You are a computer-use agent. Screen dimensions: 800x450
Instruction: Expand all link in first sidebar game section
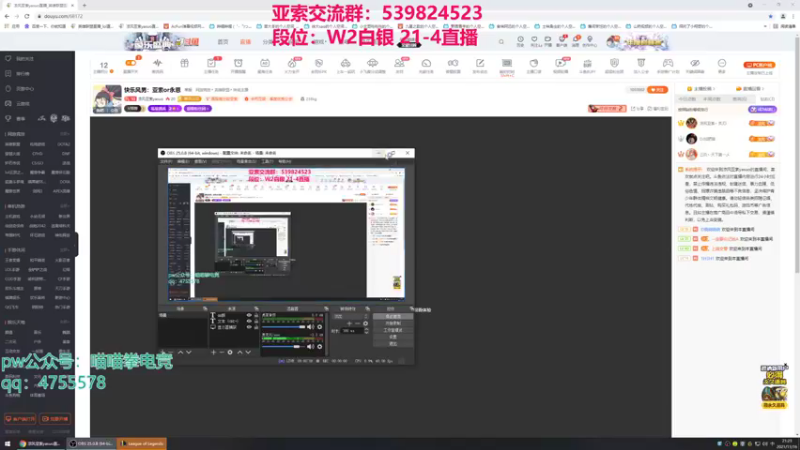(65, 134)
